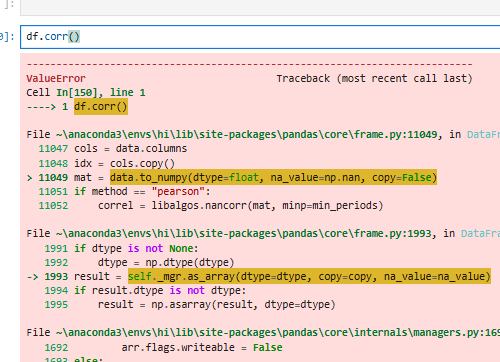The width and height of the screenshot is (500, 362).
Task: Click line 11051 'if method == "pearson"'
Action: (x=124, y=192)
